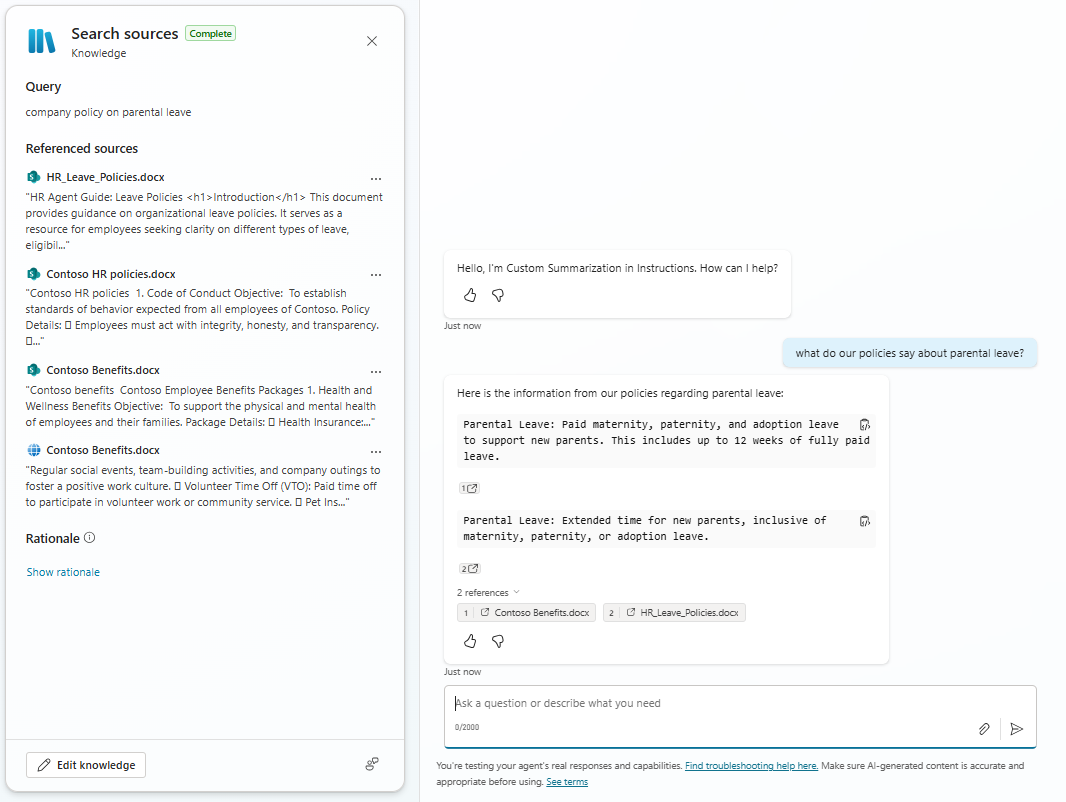This screenshot has width=1066, height=802.
Task: Thumbs up the greeting message
Action: pyautogui.click(x=470, y=295)
